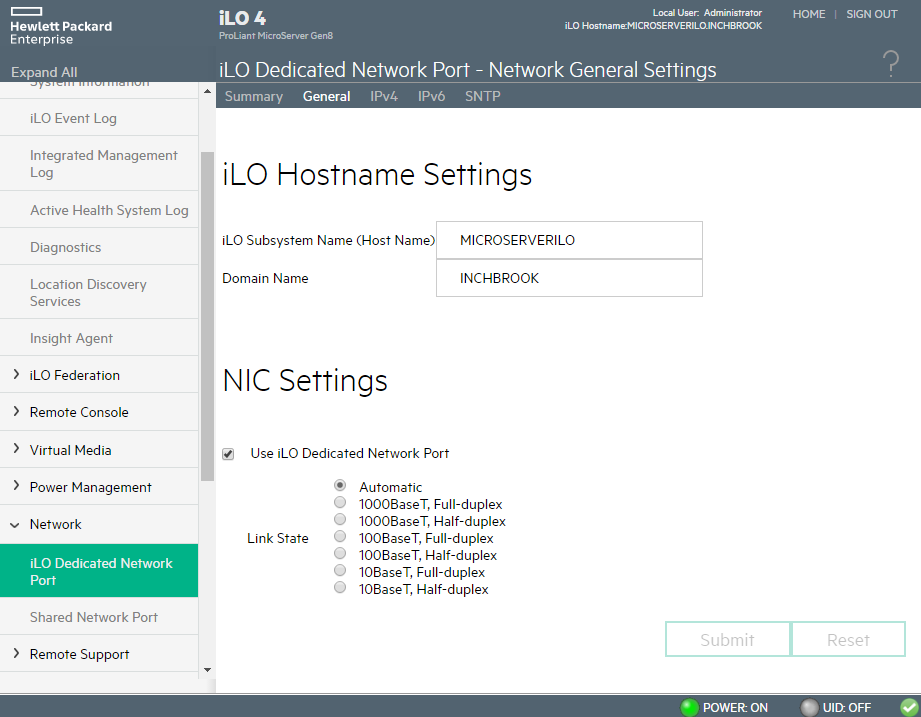
Task: Collapse the Network menu chevron
Action: (15, 525)
